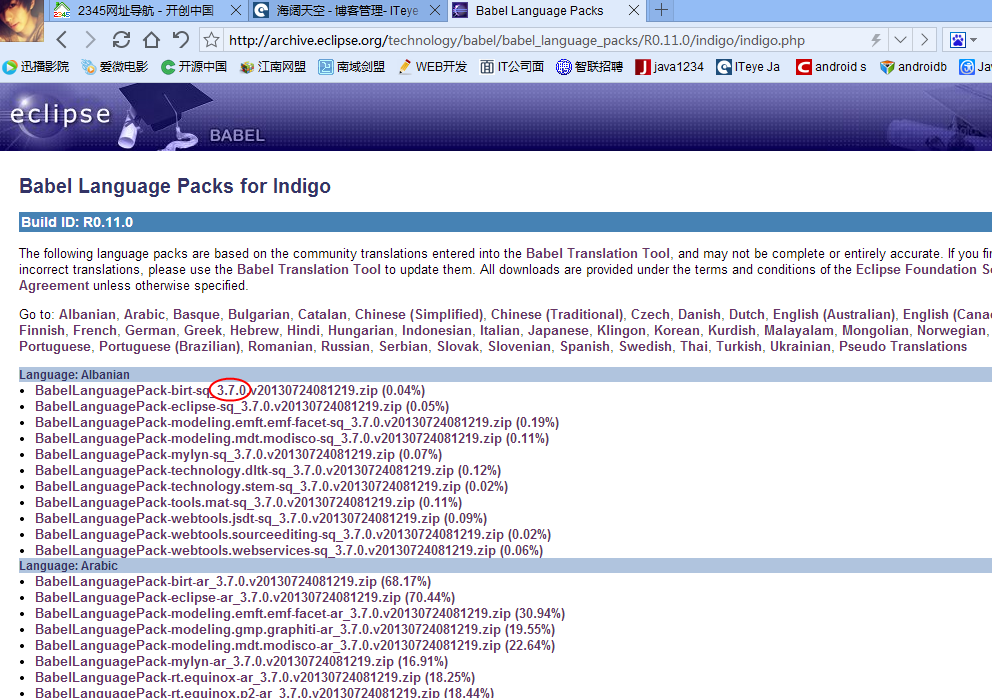Viewport: 992px width, 698px height.
Task: Close the 2345网址导航 tab
Action: click(x=235, y=10)
